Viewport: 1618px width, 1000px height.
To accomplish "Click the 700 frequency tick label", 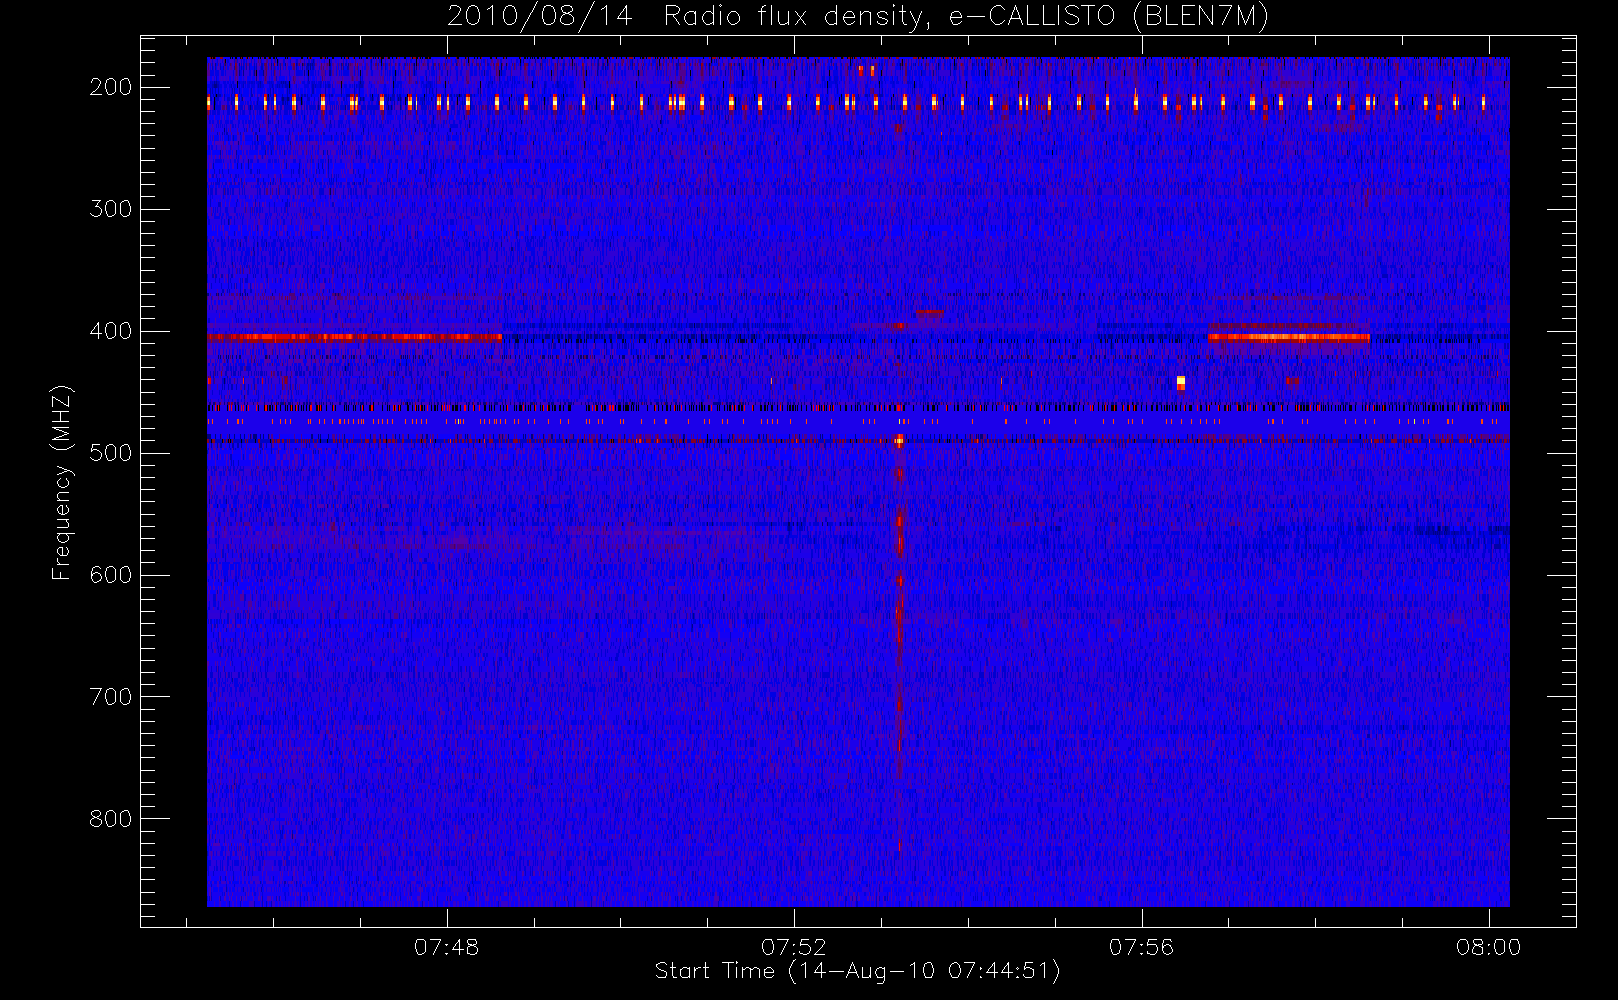I will pos(111,697).
